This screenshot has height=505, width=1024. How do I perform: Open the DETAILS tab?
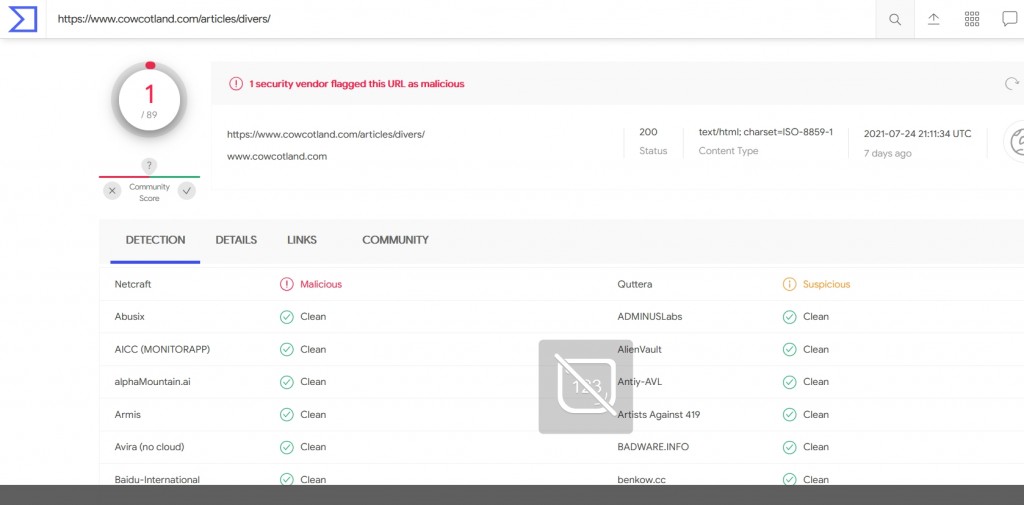236,240
